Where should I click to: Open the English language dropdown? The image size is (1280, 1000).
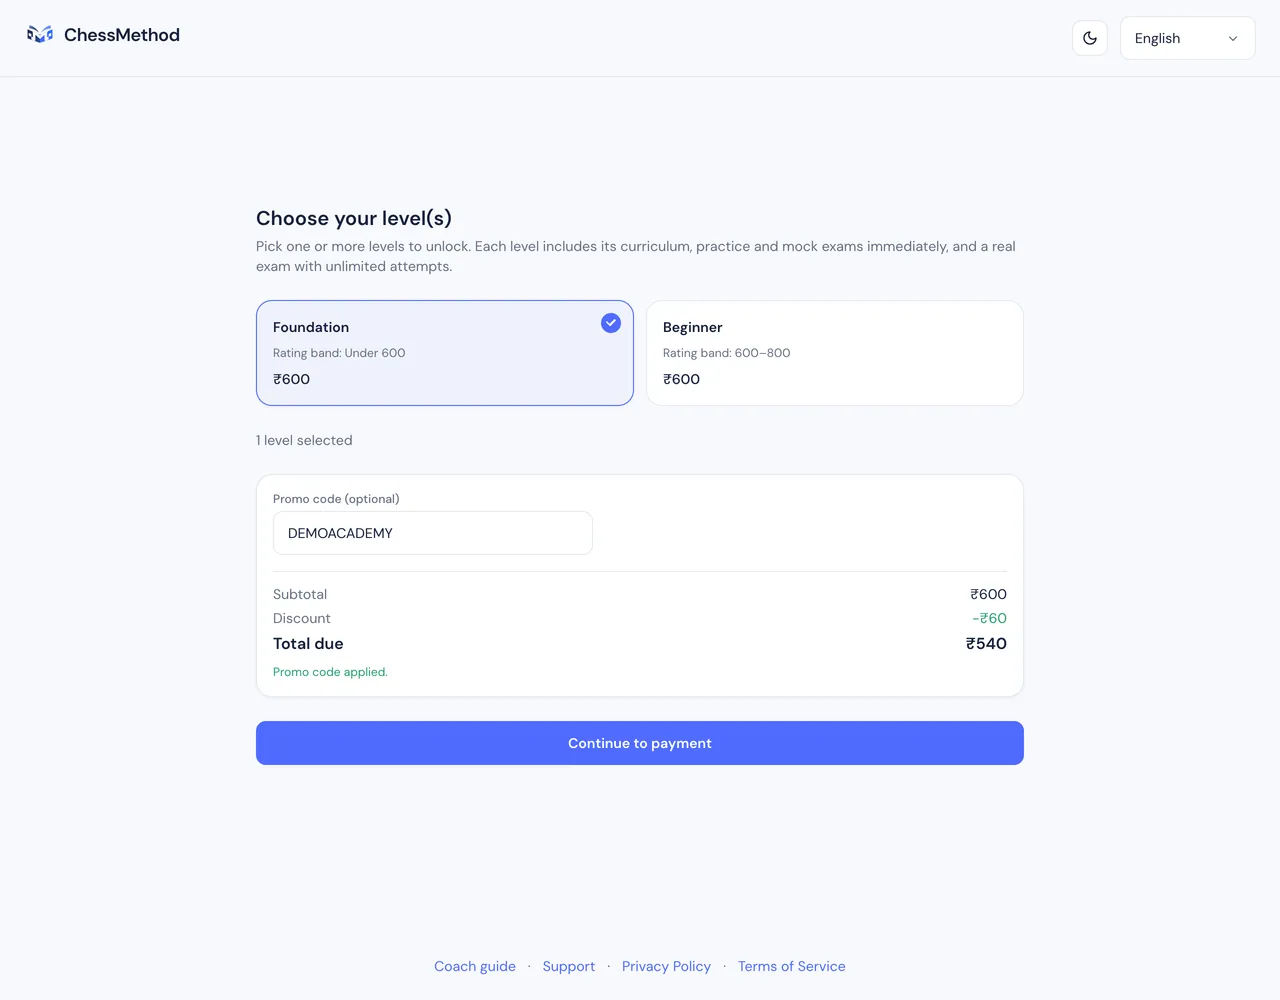pos(1187,38)
